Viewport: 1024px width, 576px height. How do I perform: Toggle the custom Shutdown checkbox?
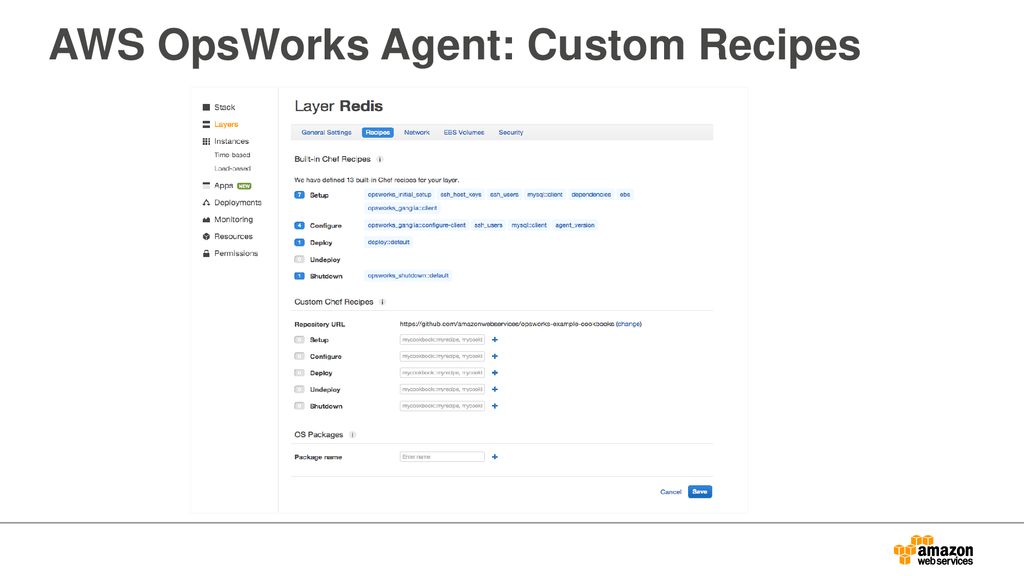click(299, 406)
